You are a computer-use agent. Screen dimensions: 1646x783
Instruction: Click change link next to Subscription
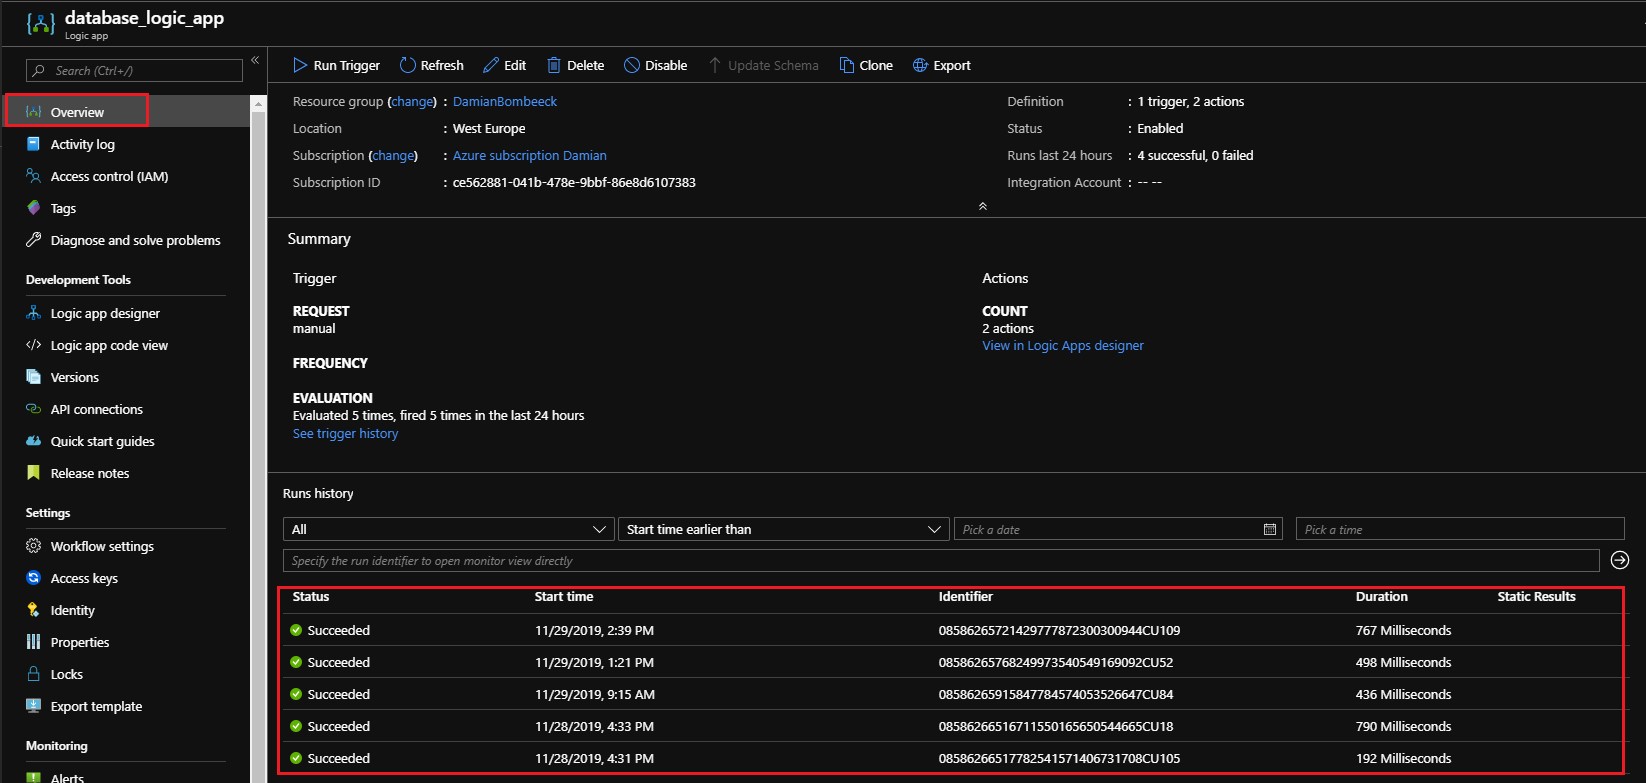pyautogui.click(x=393, y=155)
